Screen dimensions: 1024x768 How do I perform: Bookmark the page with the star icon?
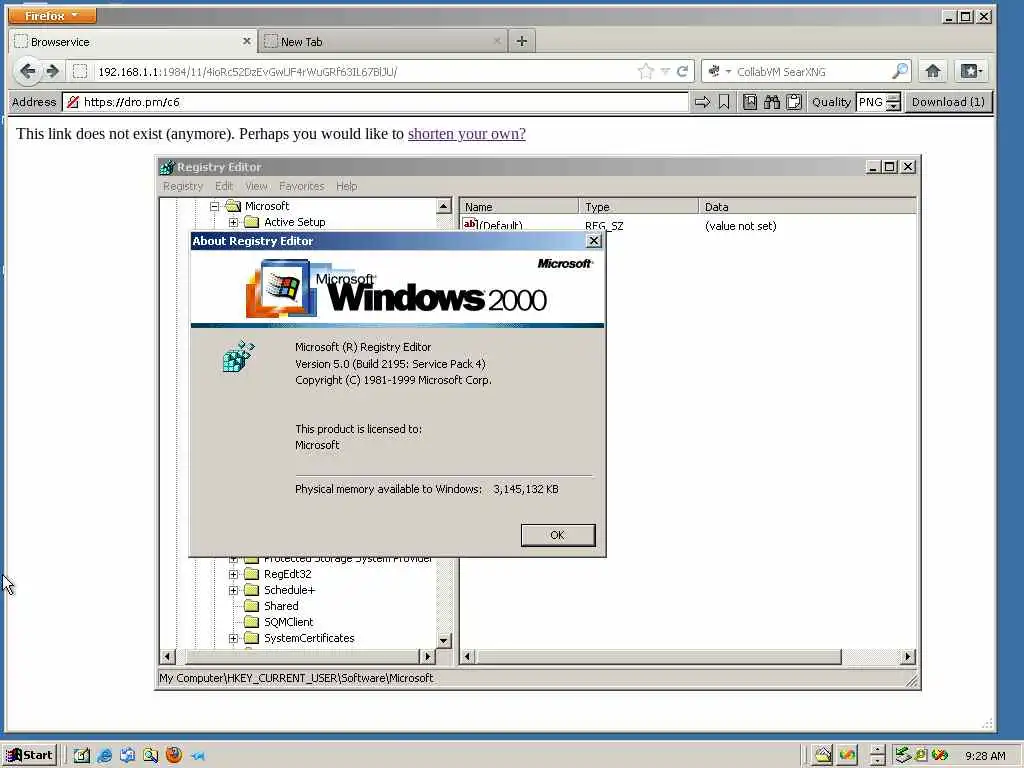(x=645, y=71)
